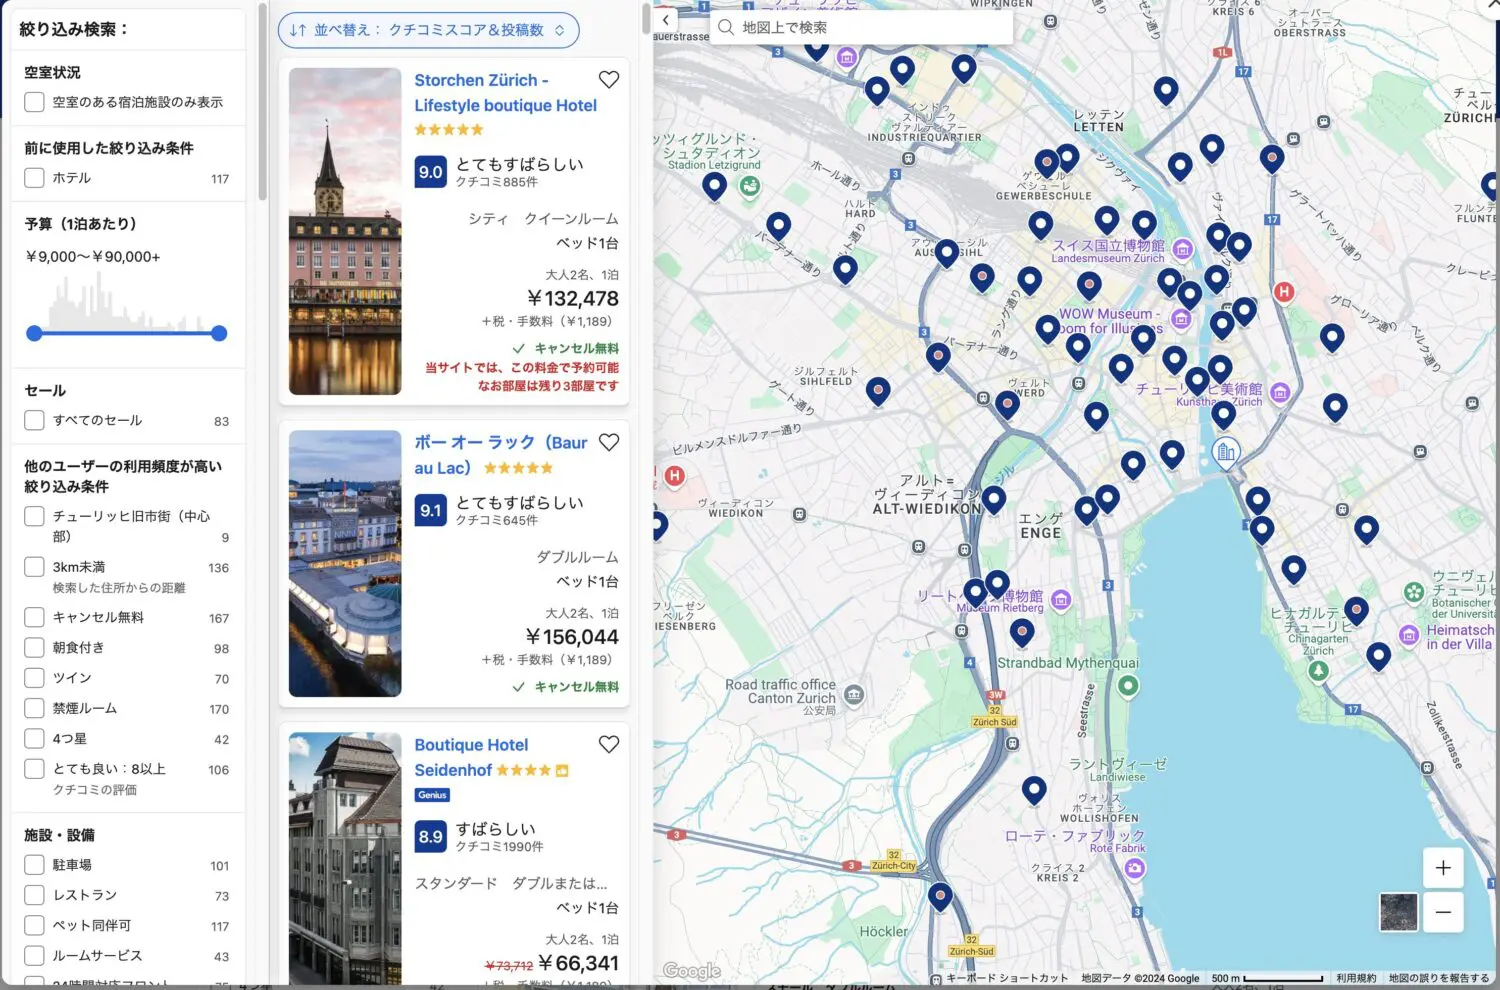Viewport: 1500px width, 990px height.
Task: Click the Strandbad Mythenquai green map marker
Action: point(1128,685)
